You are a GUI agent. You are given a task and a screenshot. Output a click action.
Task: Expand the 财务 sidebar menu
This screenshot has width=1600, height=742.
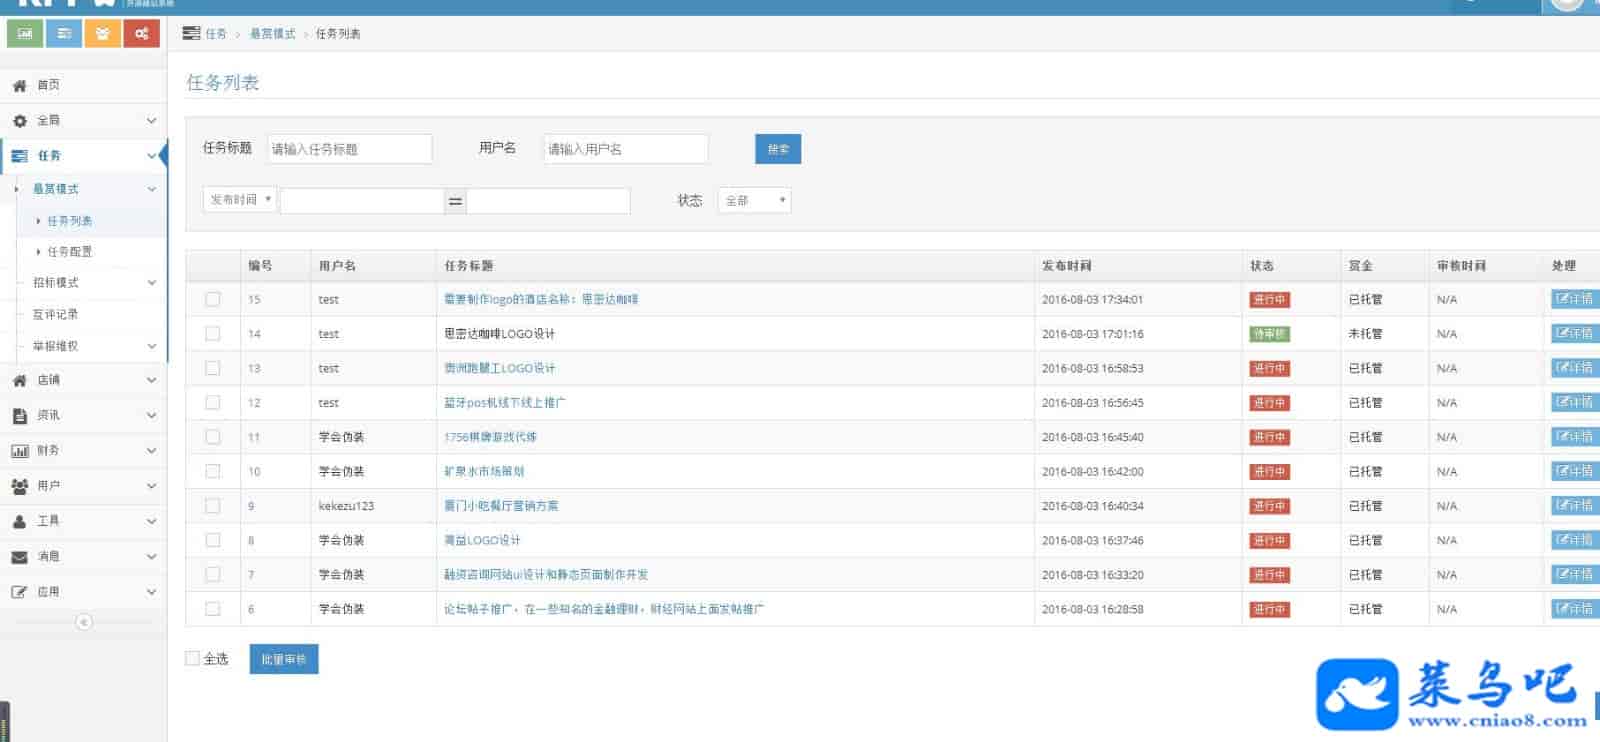tap(84, 451)
